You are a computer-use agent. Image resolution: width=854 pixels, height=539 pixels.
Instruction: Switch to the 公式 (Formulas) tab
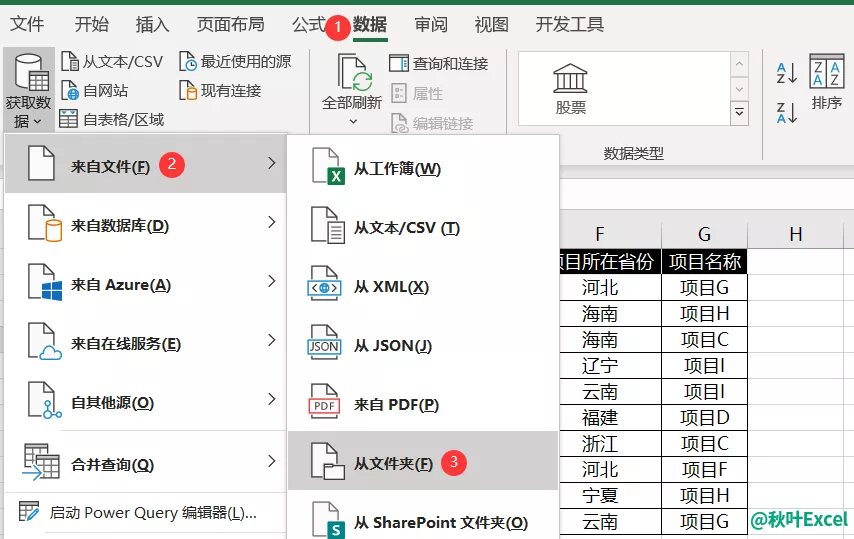click(x=309, y=24)
